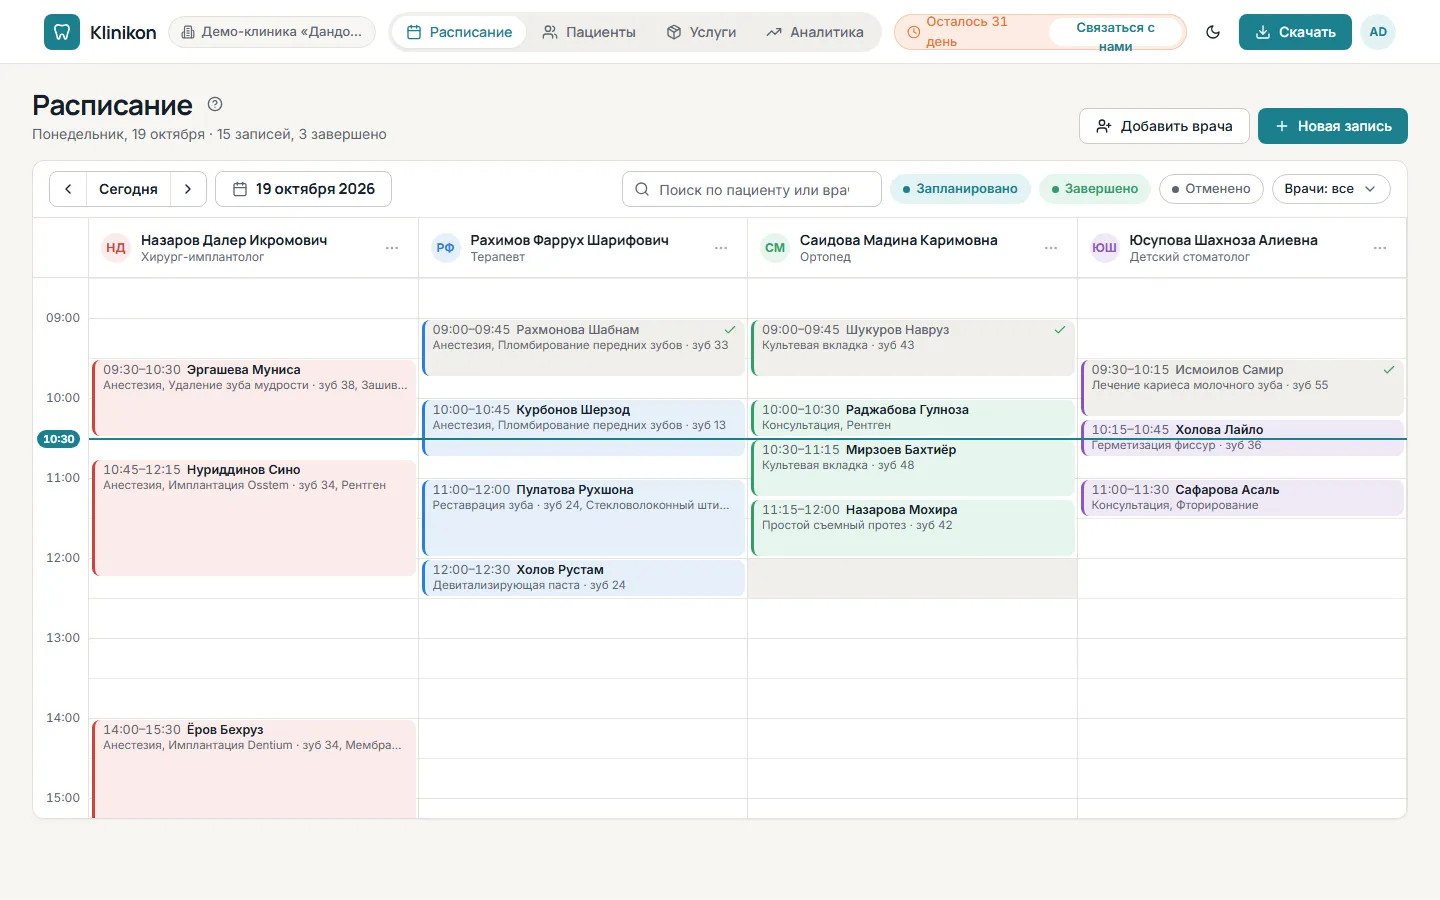Toggle dark mode moon icon

[1213, 32]
